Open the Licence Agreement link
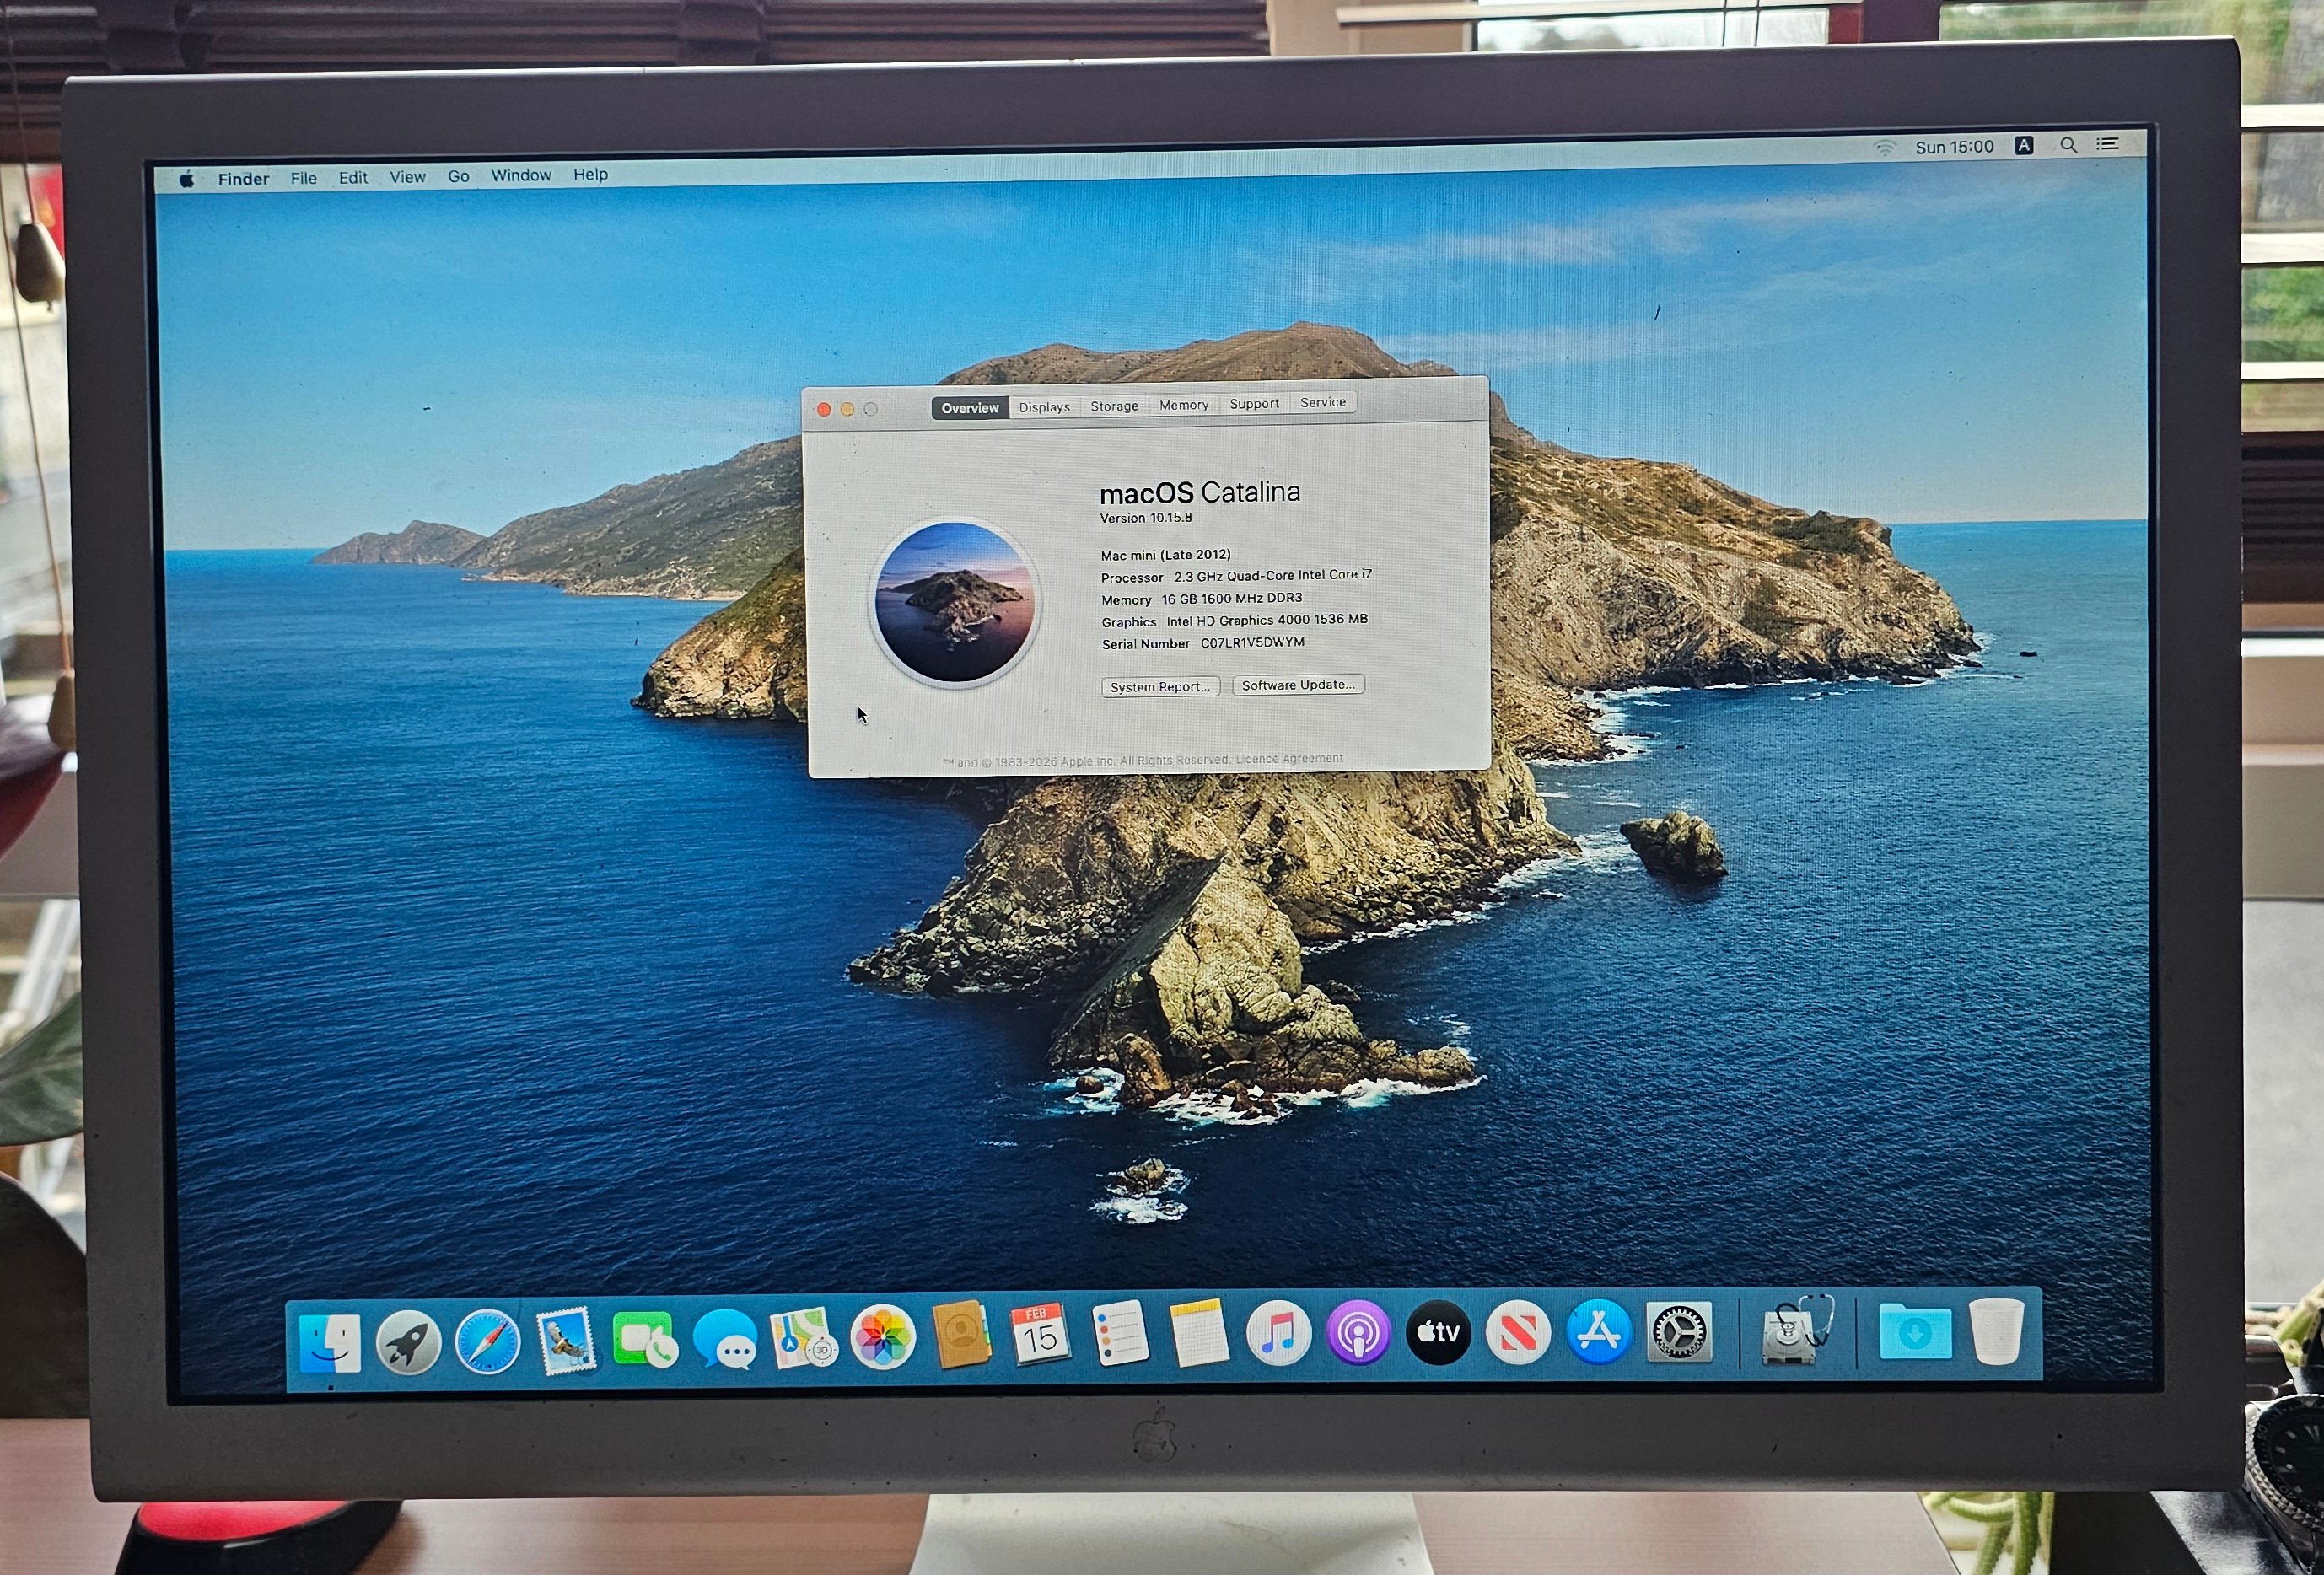This screenshot has height=1575, width=2324. coord(1289,759)
